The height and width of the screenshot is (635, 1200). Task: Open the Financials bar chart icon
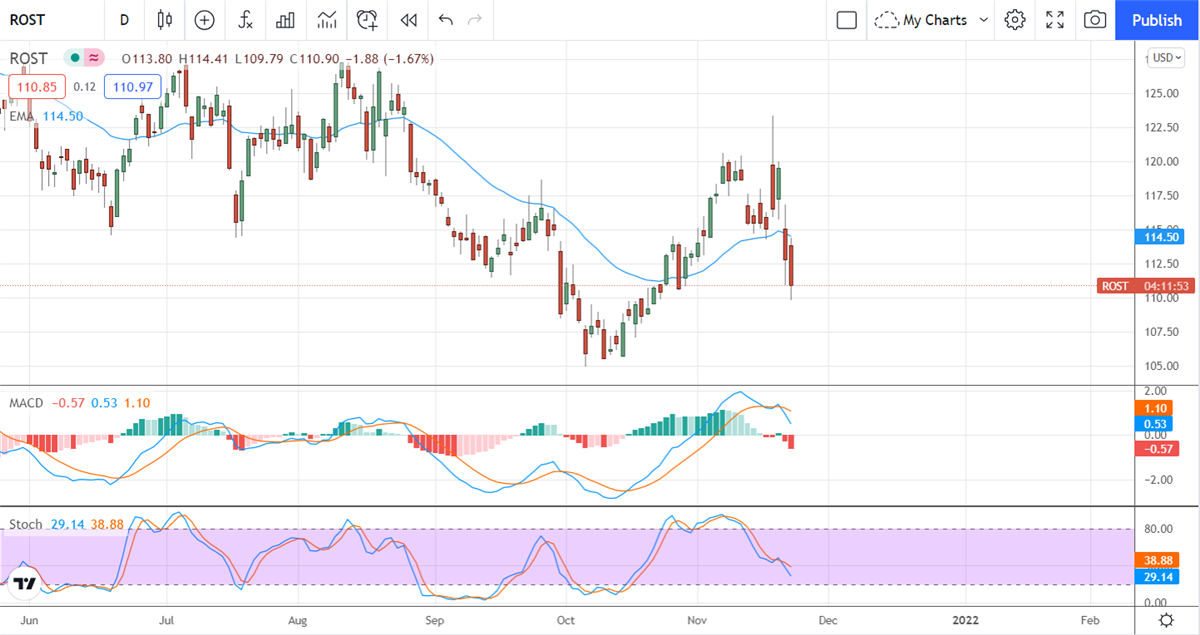tap(285, 20)
